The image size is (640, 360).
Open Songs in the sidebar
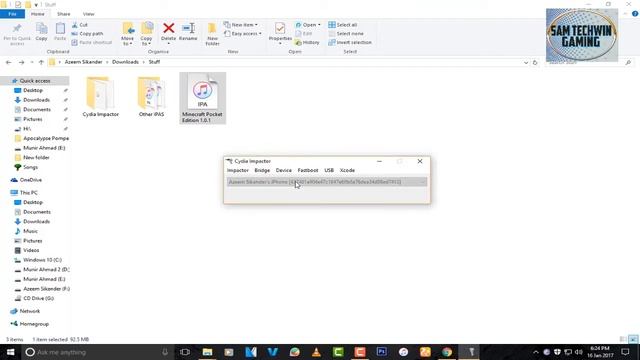pos(30,167)
